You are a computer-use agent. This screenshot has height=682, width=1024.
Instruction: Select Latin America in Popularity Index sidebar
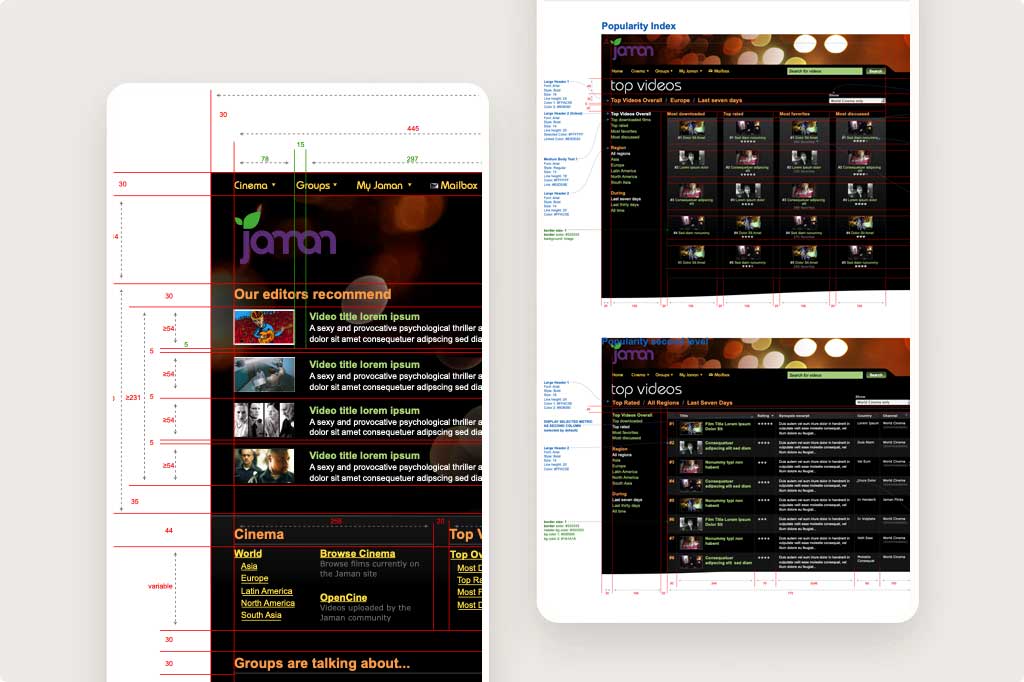tap(624, 170)
